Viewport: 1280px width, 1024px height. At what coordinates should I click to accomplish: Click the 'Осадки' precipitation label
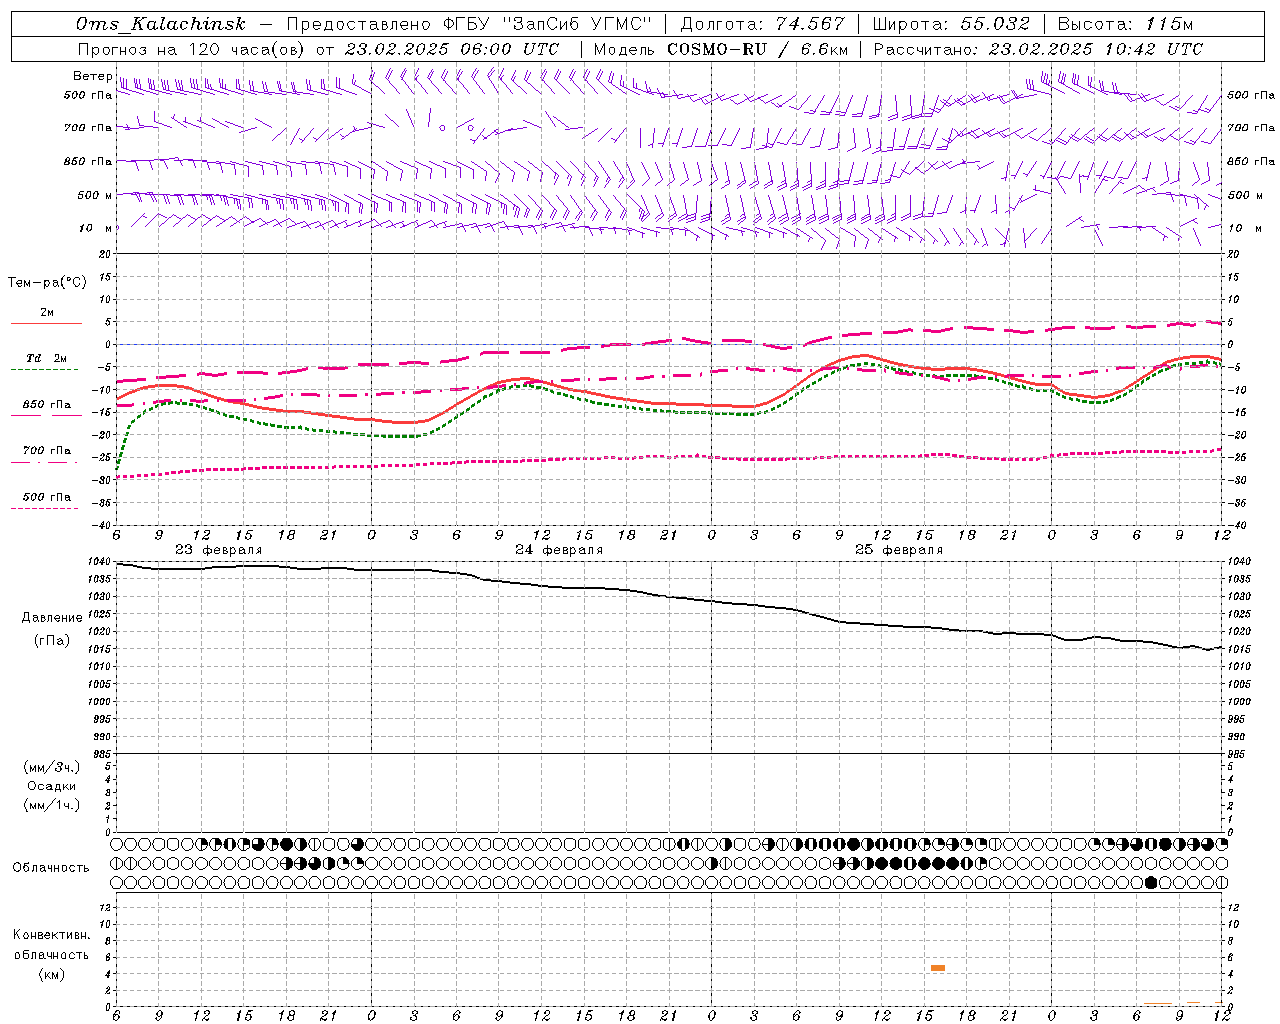pyautogui.click(x=52, y=786)
